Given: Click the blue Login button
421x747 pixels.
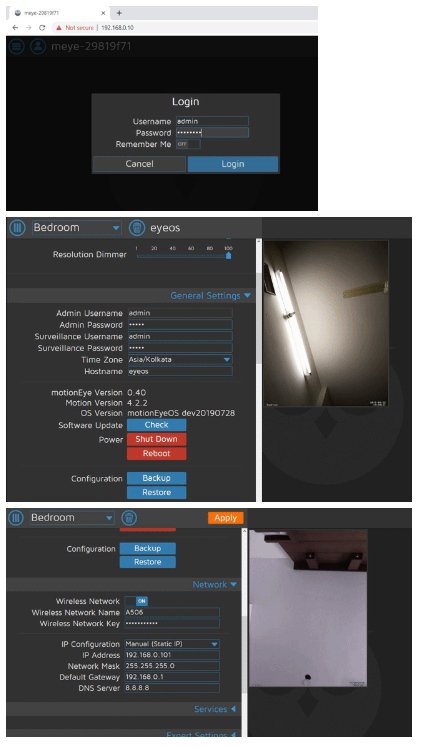Looking at the screenshot, I should [233, 164].
